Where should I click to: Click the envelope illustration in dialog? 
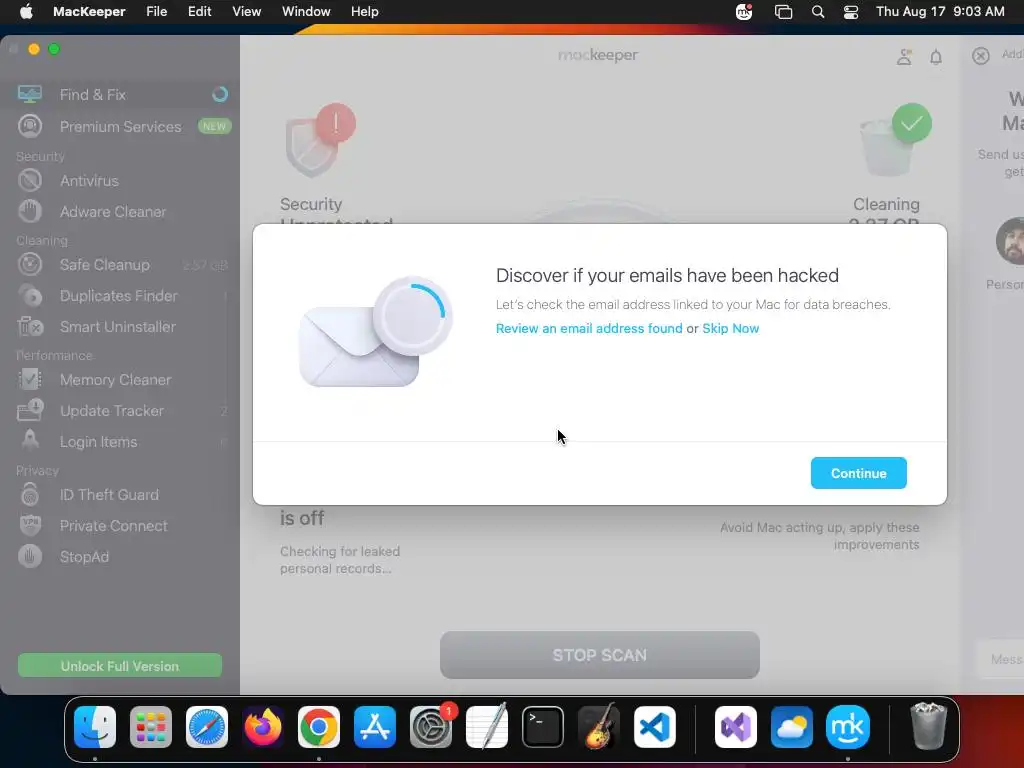pyautogui.click(x=359, y=347)
